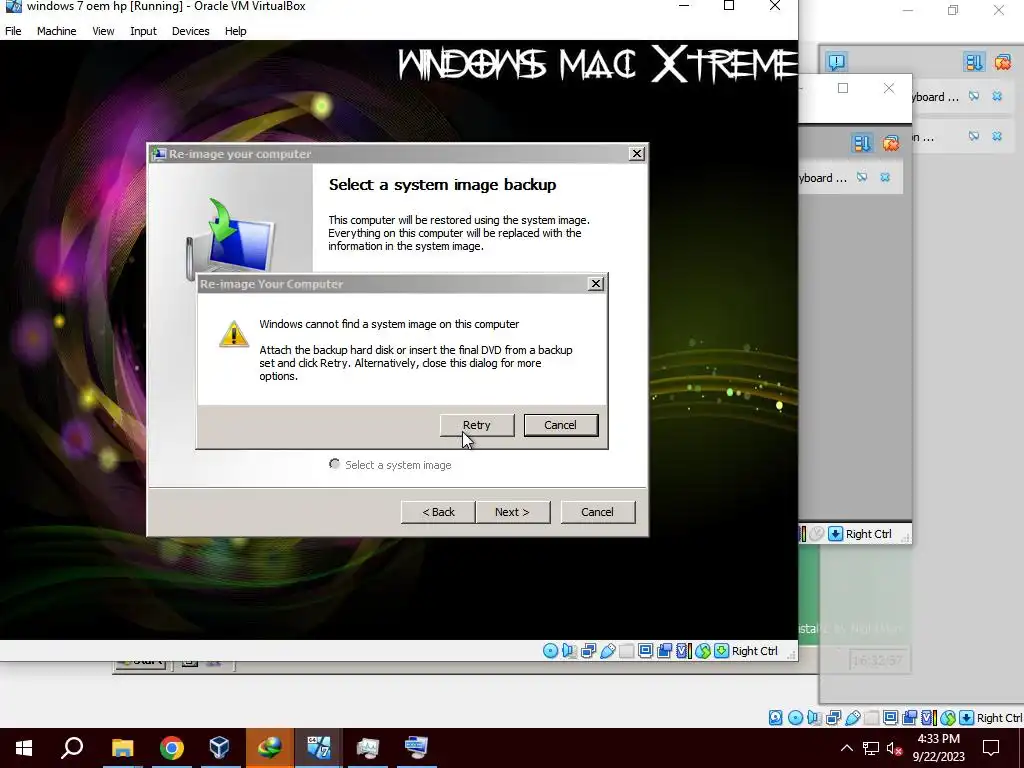This screenshot has width=1024, height=768.
Task: Click the clear all notifications icon in the rear window's top toolbar
Action: tap(1002, 62)
